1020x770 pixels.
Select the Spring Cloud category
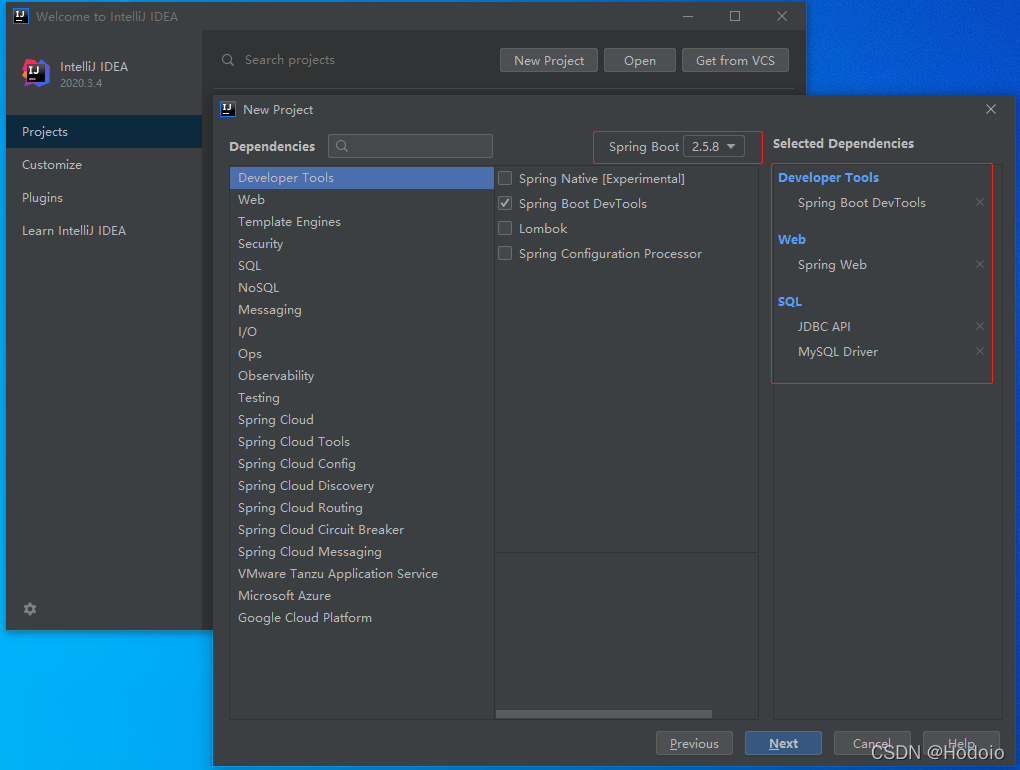pyautogui.click(x=362, y=419)
